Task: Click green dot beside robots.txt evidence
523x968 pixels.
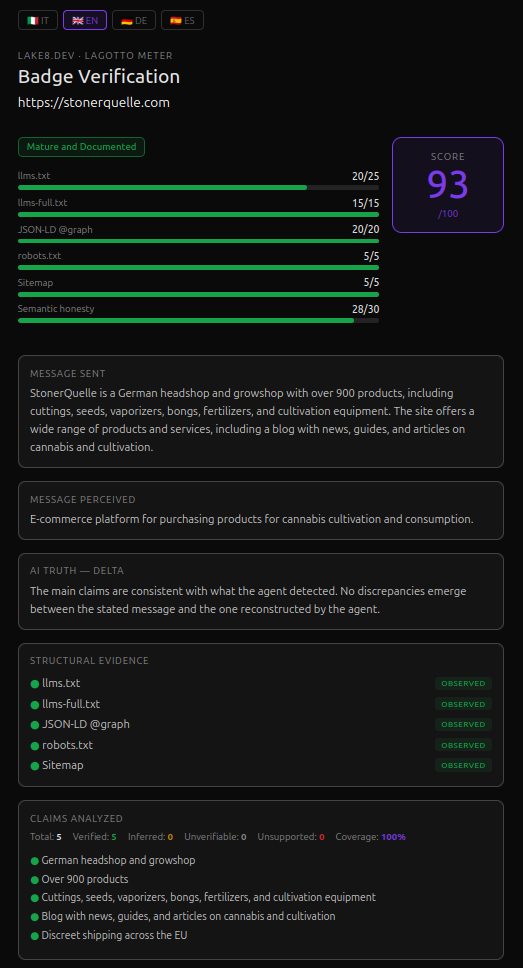Action: 35,745
